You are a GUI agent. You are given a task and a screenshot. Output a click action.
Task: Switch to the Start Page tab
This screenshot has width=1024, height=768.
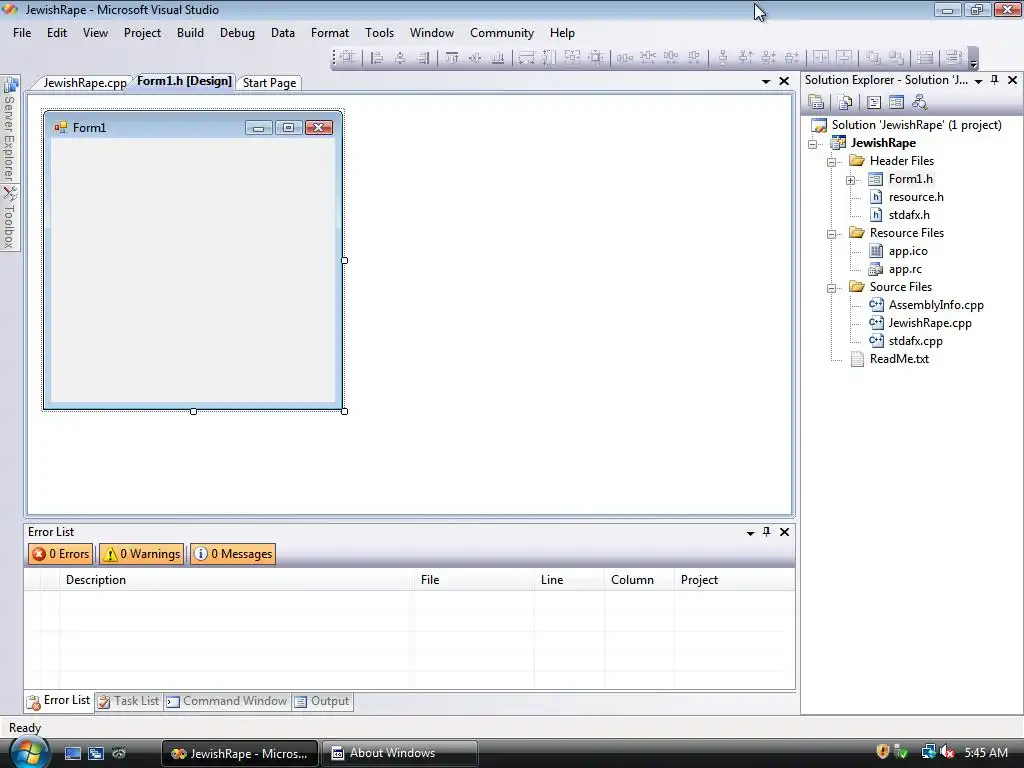click(269, 83)
